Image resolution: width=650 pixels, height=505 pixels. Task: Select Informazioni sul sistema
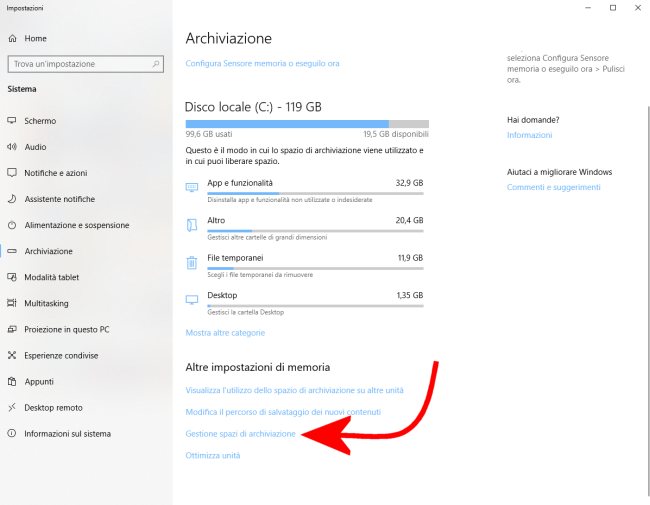pyautogui.click(x=67, y=433)
